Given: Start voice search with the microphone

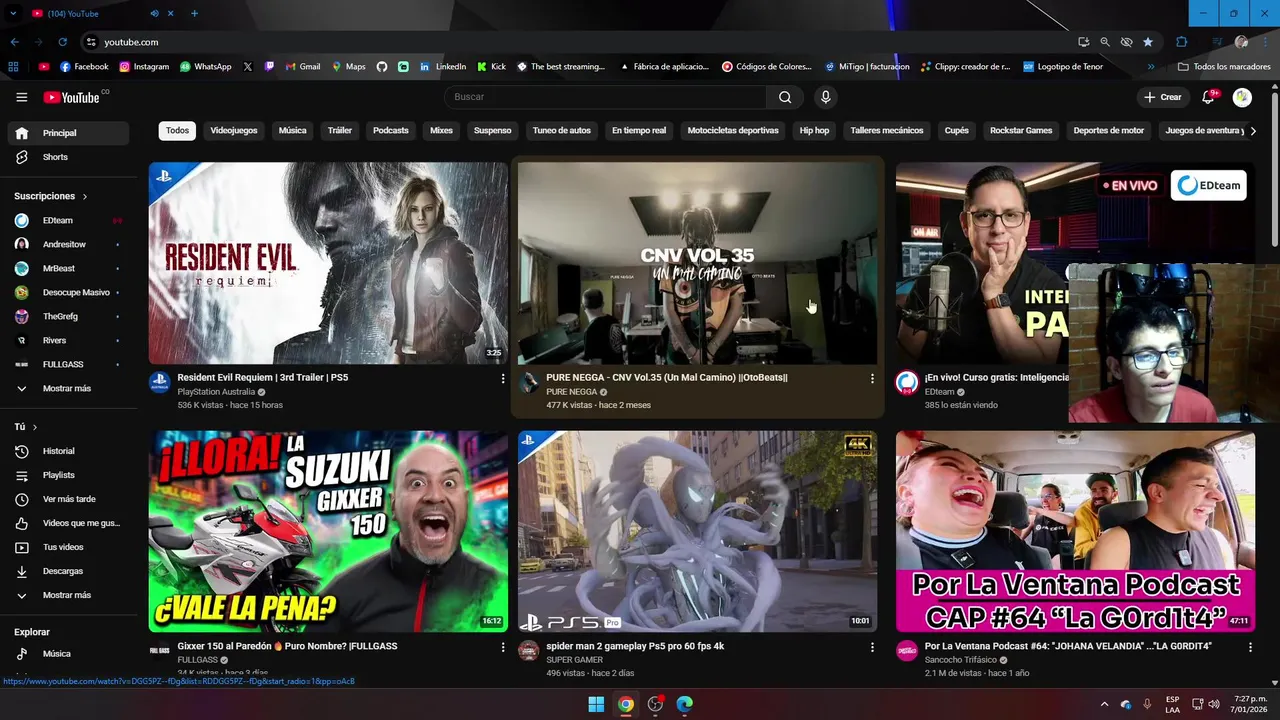Looking at the screenshot, I should [x=825, y=97].
